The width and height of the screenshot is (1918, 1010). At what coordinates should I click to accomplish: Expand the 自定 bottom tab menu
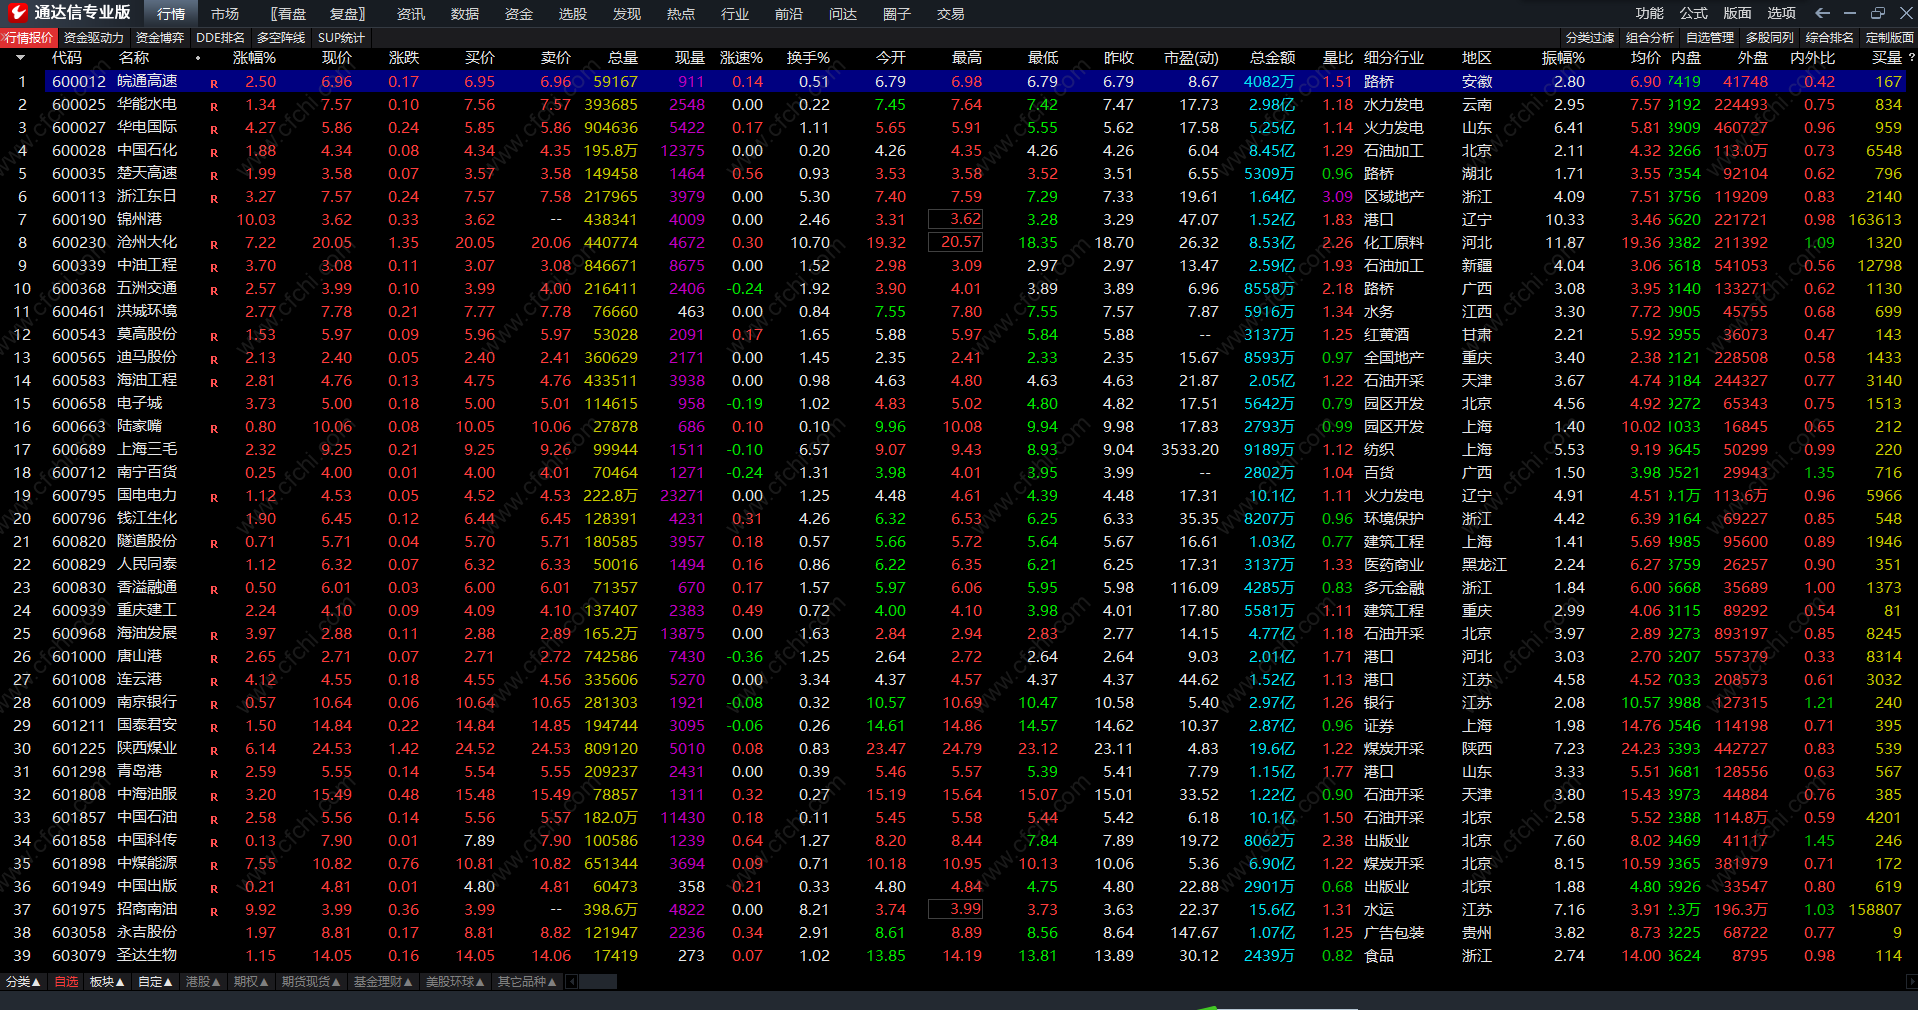pos(155,982)
